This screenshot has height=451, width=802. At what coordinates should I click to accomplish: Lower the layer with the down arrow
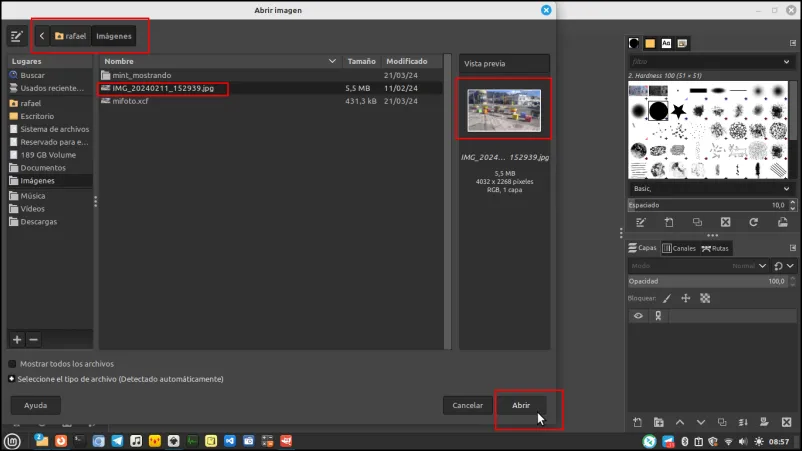[701, 422]
